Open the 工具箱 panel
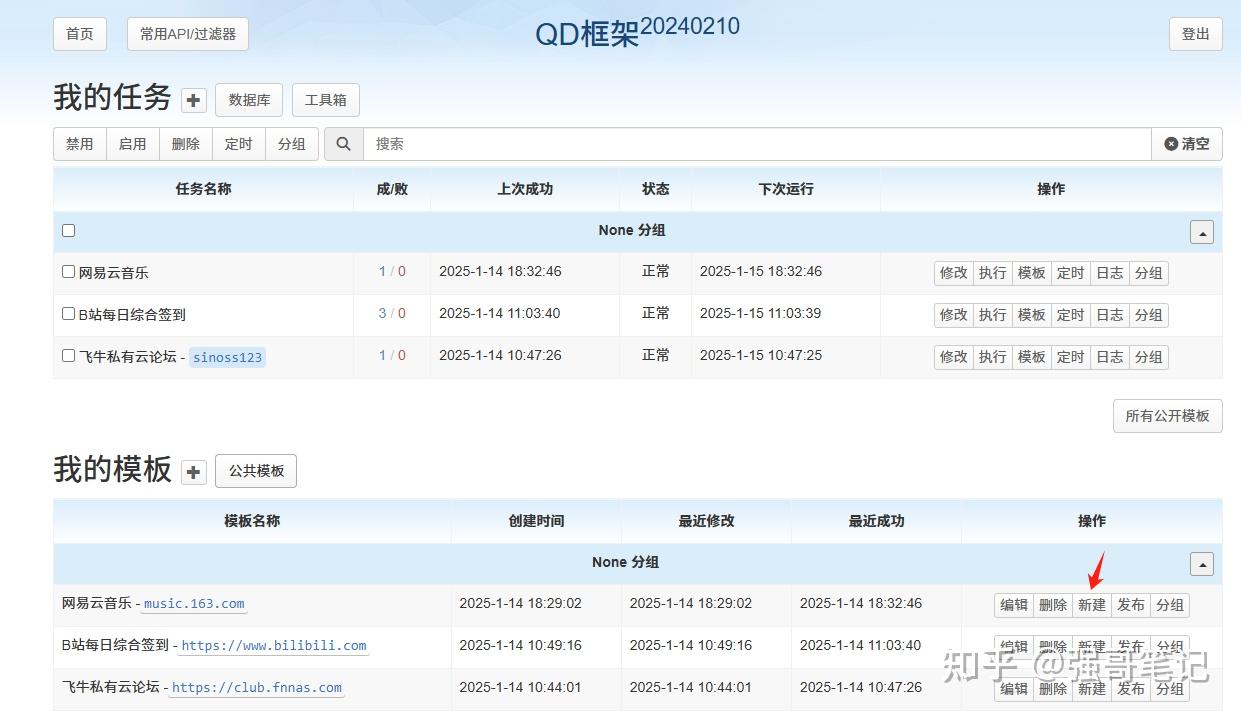 click(x=325, y=99)
